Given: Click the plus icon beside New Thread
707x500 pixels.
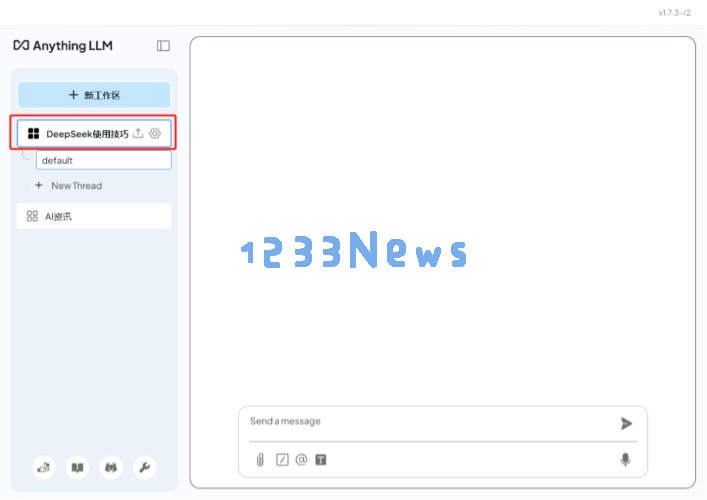Looking at the screenshot, I should (x=39, y=185).
